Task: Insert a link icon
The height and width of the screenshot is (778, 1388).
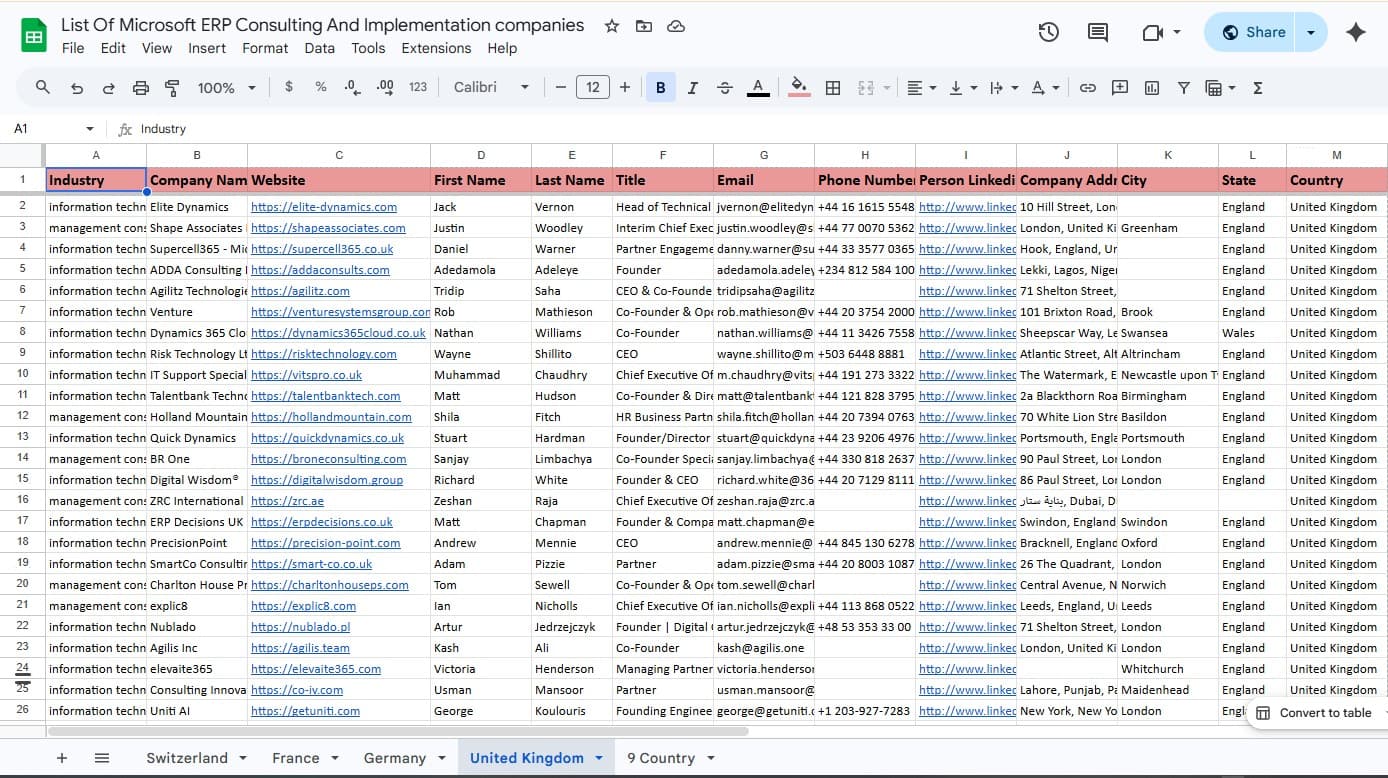Action: pos(1088,88)
